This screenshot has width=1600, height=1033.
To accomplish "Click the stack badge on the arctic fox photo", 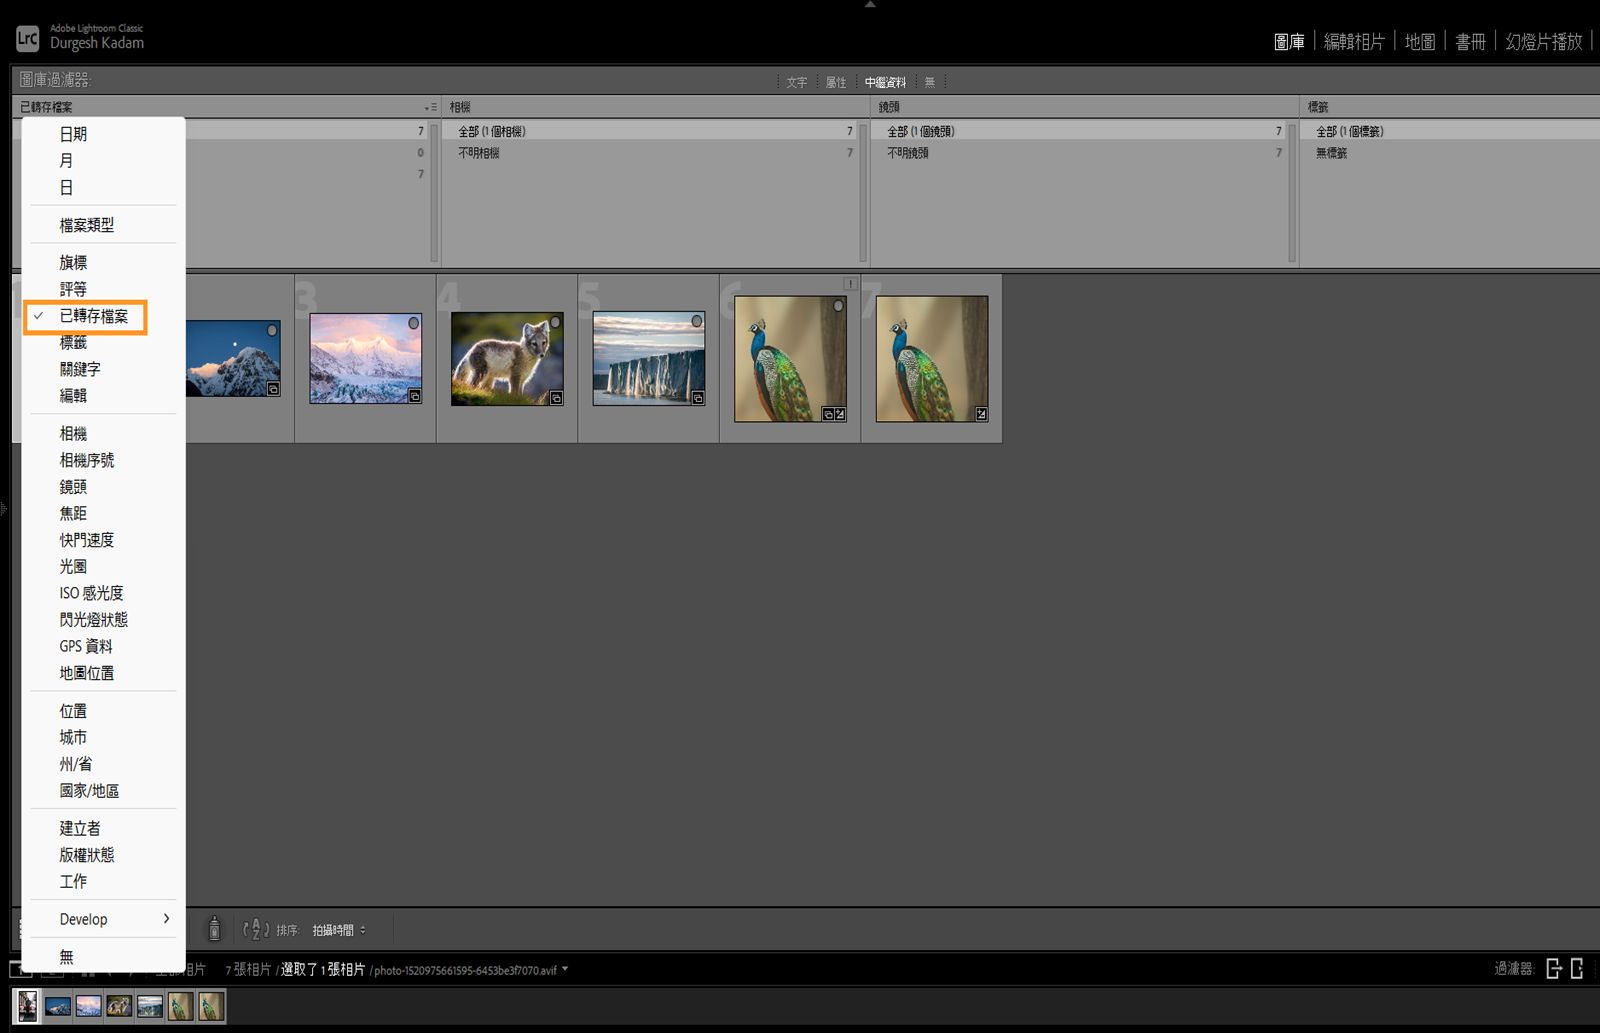I will [x=556, y=398].
